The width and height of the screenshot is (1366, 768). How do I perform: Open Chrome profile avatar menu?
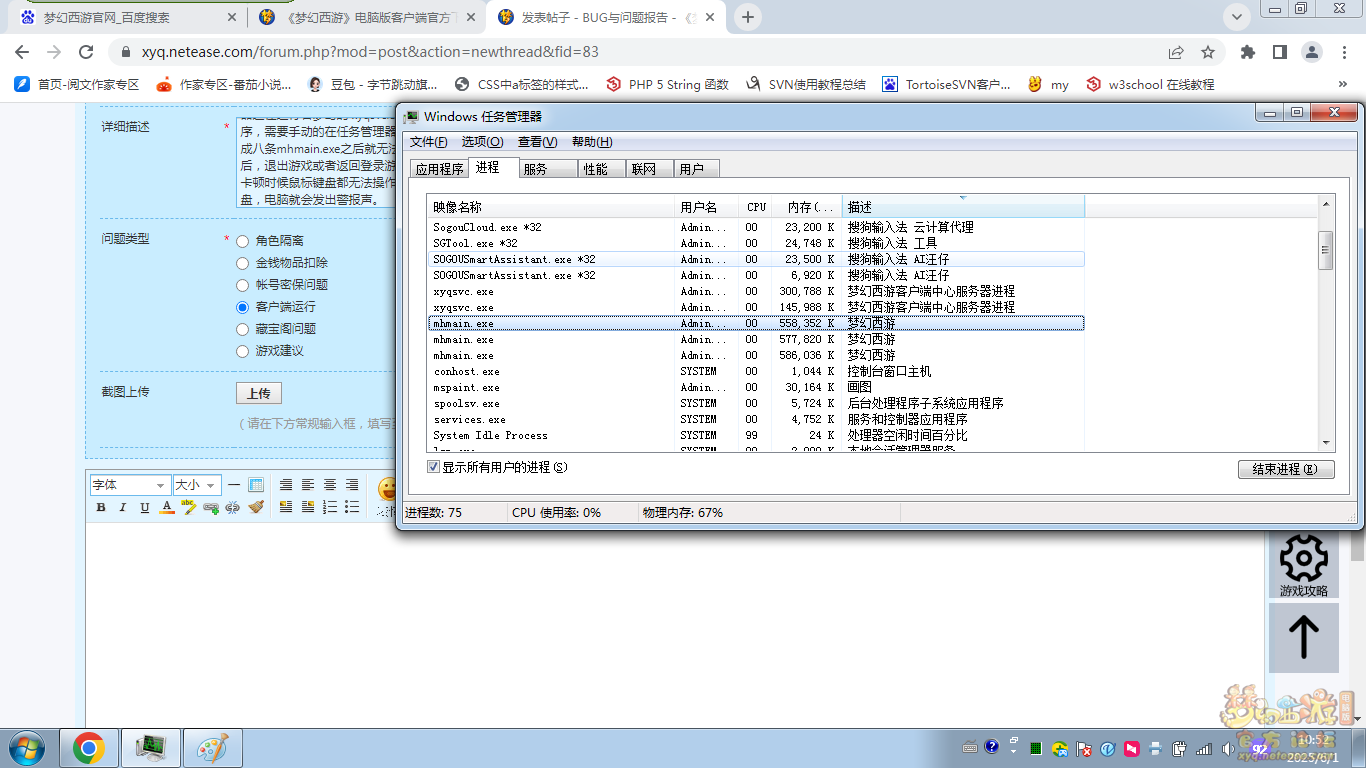pos(1311,52)
